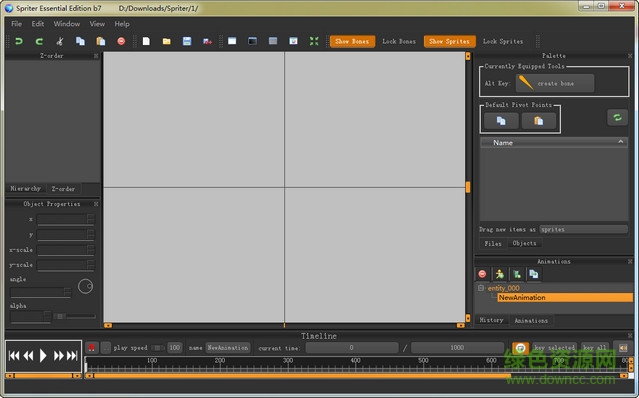Screen dimensions: 639x398
Task: Click the duplicate animation icon
Action: tap(533, 274)
